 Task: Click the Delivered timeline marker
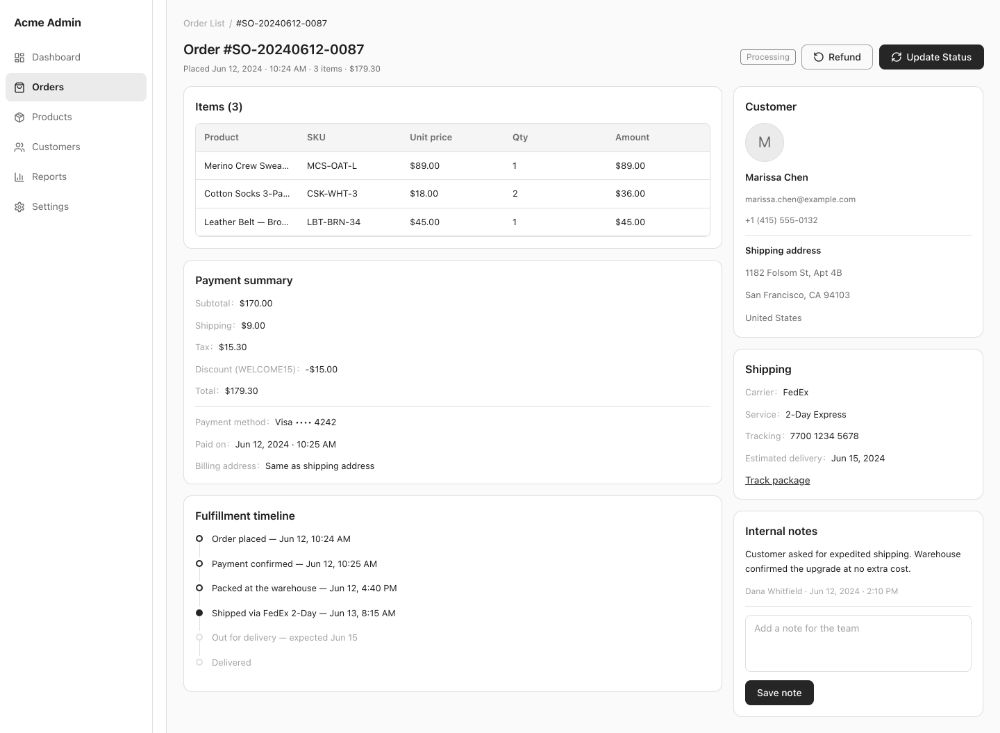200,663
